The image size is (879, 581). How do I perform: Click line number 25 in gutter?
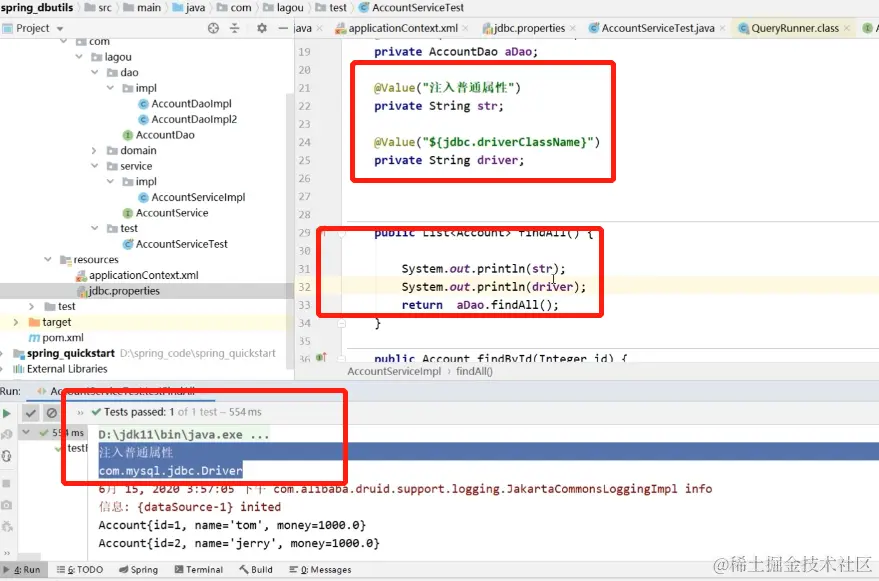(304, 160)
